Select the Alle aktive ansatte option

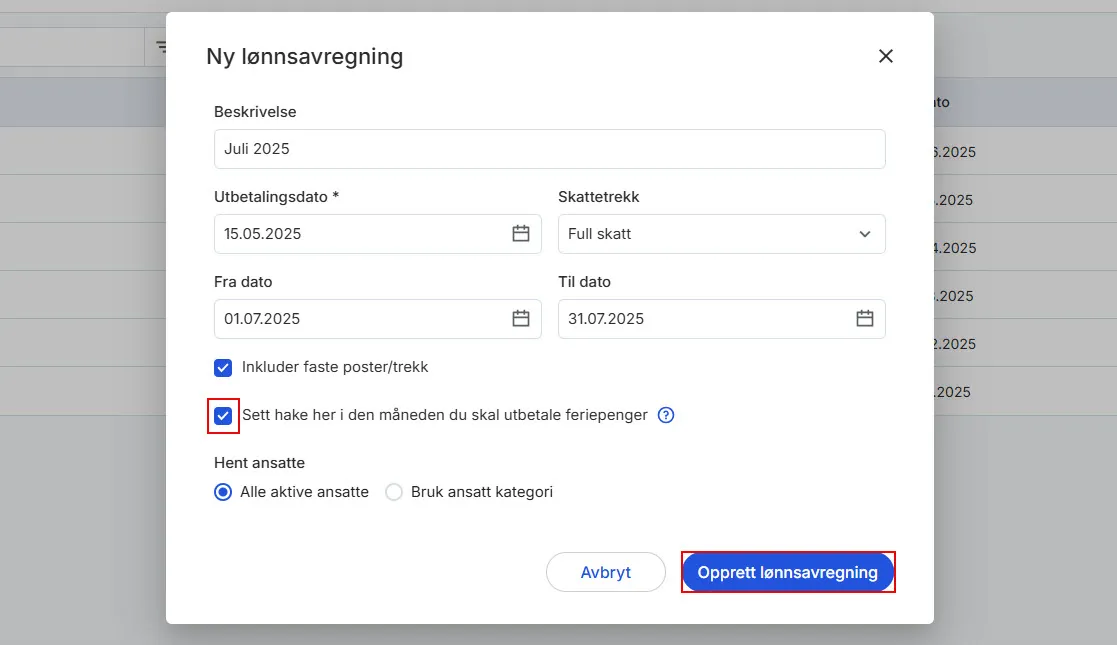point(222,491)
